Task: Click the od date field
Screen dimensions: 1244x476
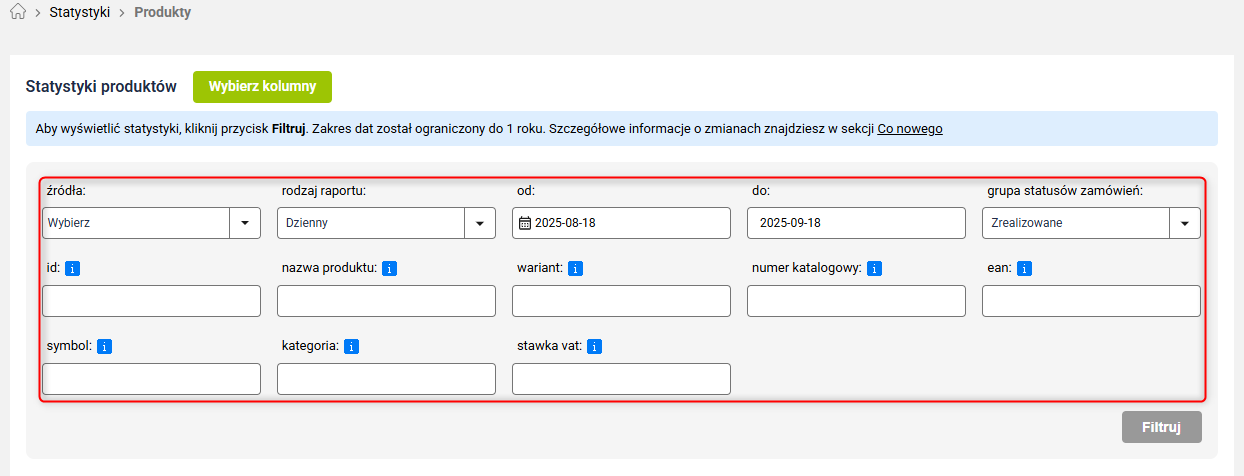Action: click(x=621, y=223)
